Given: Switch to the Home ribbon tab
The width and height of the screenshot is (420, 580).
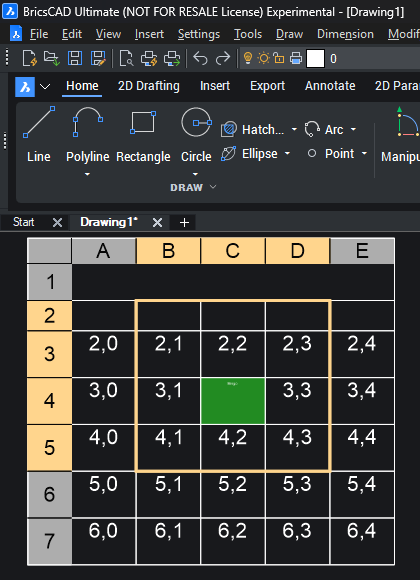Looking at the screenshot, I should (82, 86).
